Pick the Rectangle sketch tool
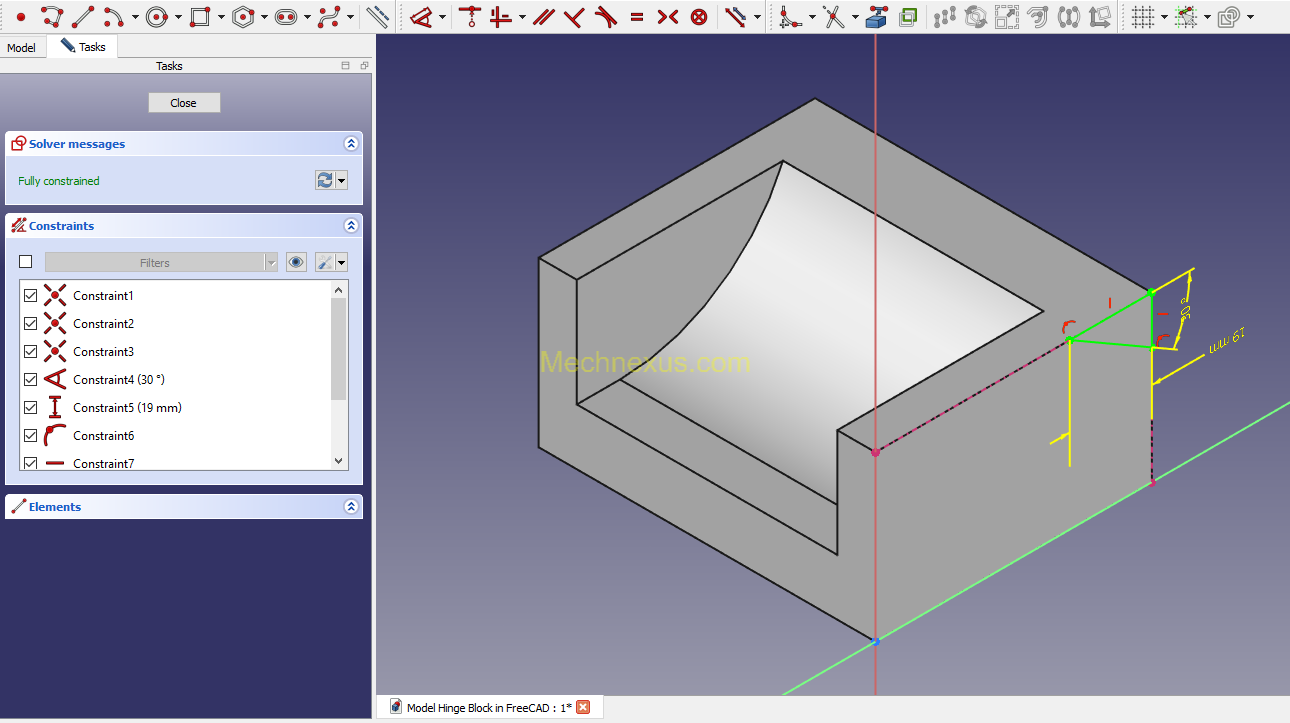The image size is (1290, 723). pyautogui.click(x=199, y=16)
